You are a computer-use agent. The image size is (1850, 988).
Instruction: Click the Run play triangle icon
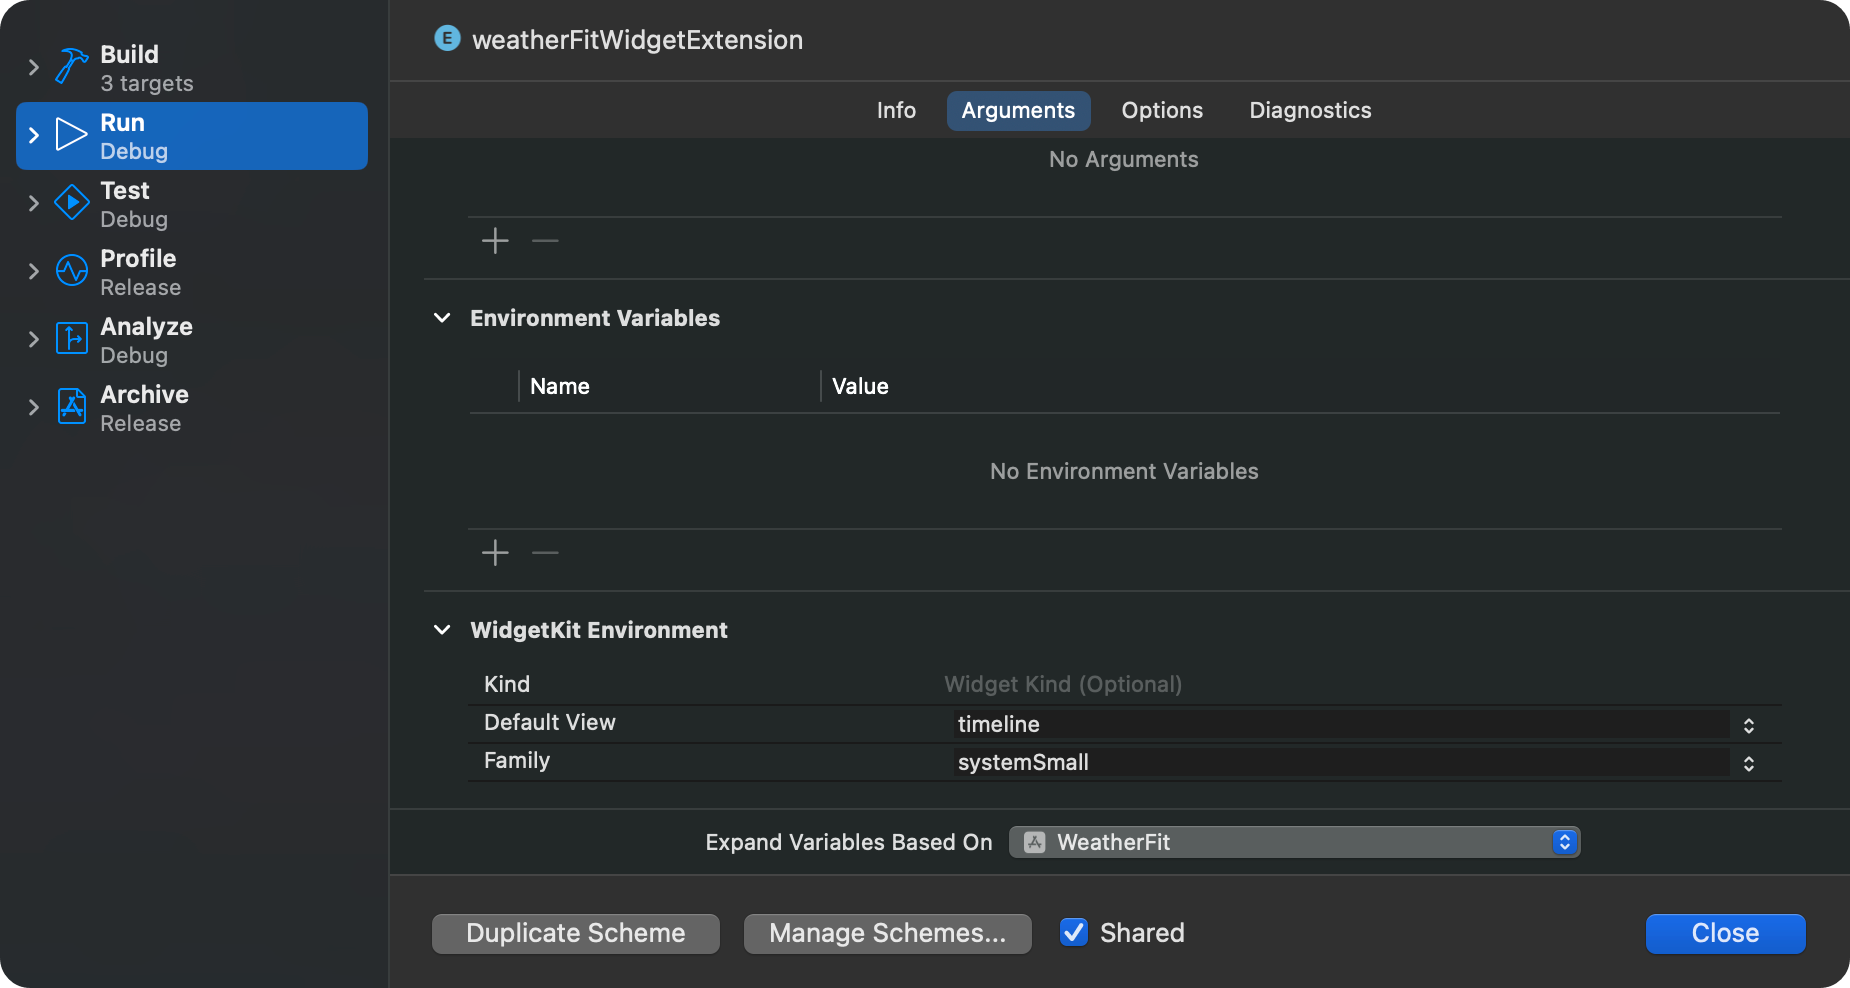click(71, 134)
